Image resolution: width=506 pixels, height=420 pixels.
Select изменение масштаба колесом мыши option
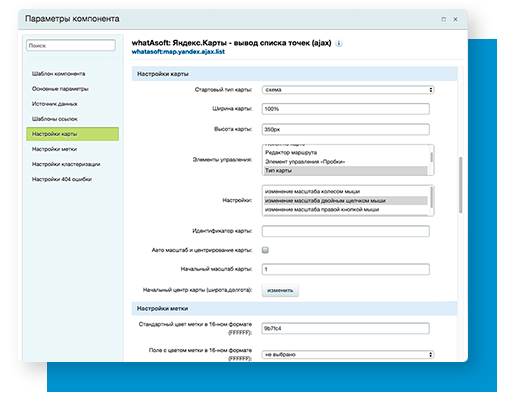(x=345, y=191)
